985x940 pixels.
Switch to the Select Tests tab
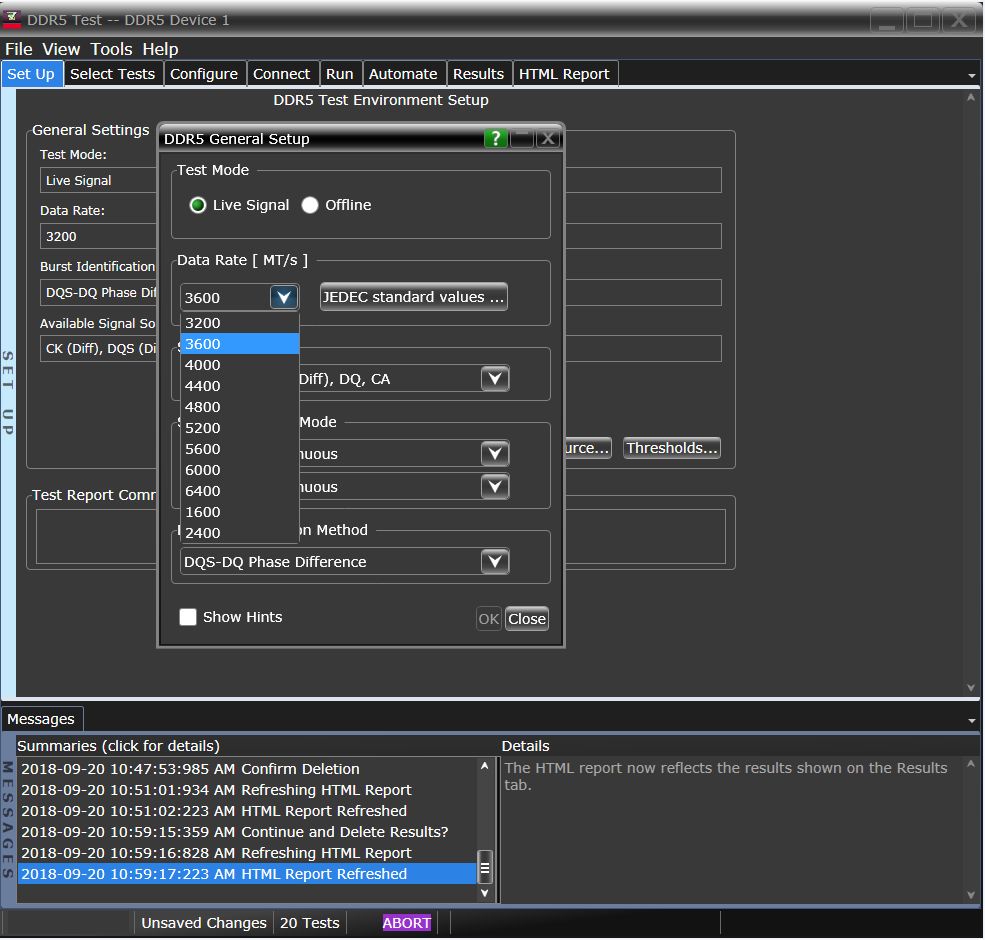tap(112, 74)
